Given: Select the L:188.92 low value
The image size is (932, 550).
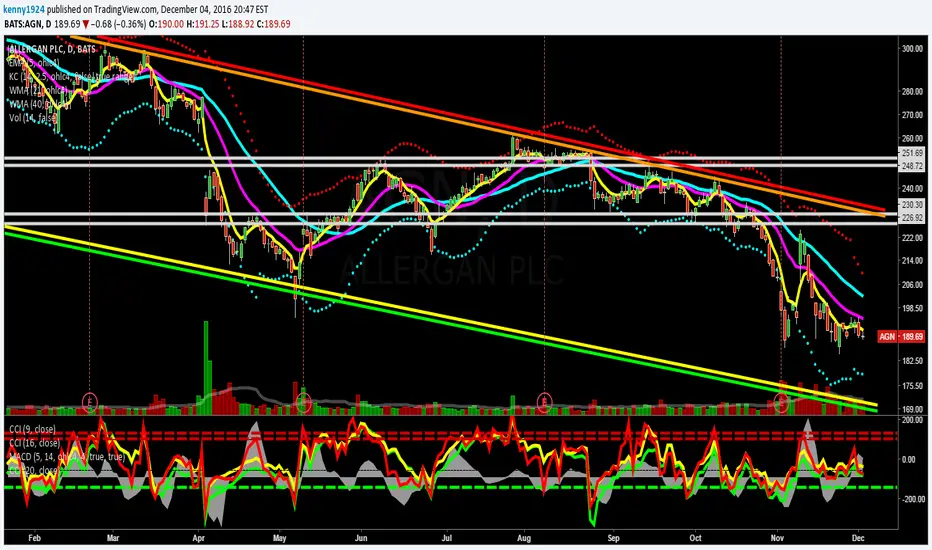Looking at the screenshot, I should click(238, 24).
